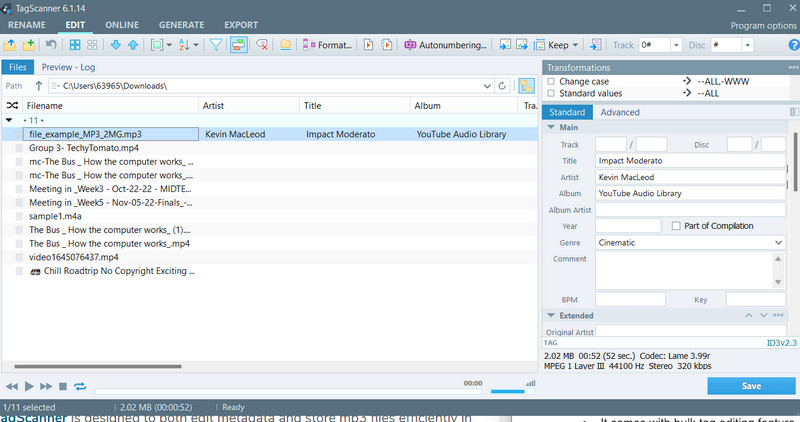Click the blue move up arrow icon

[x=131, y=45]
